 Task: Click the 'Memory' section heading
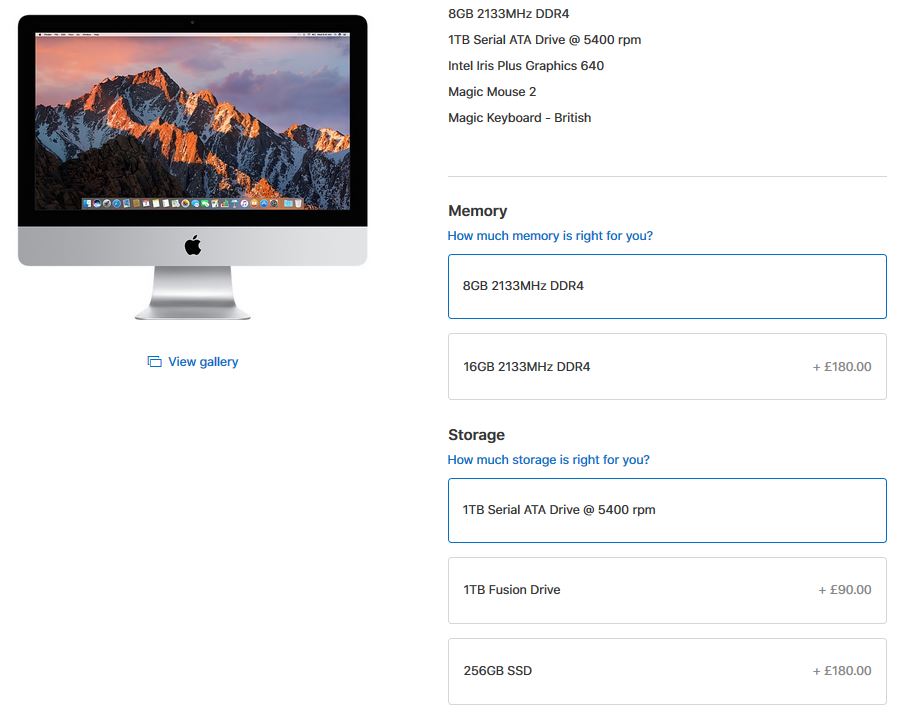pos(477,211)
